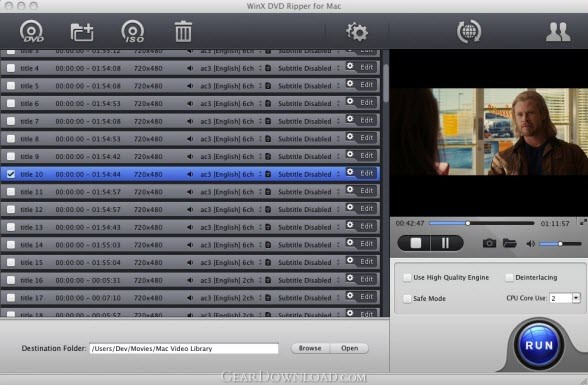Click audio speaker icon on title 14 row
Screen dimensions: 588x385
click(x=190, y=245)
